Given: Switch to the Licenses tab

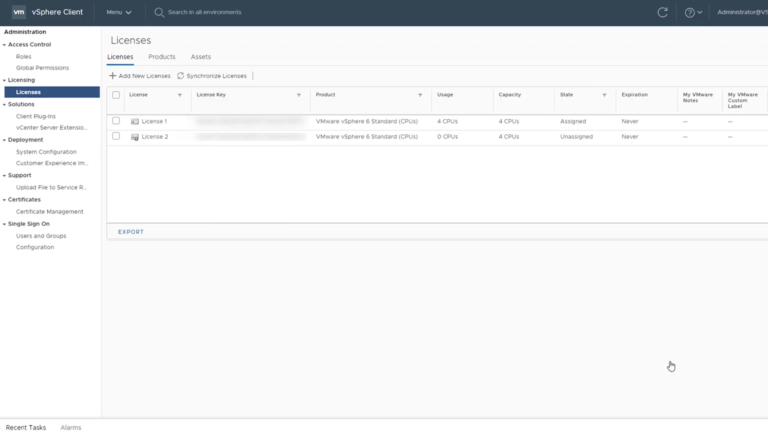Looking at the screenshot, I should 120,57.
